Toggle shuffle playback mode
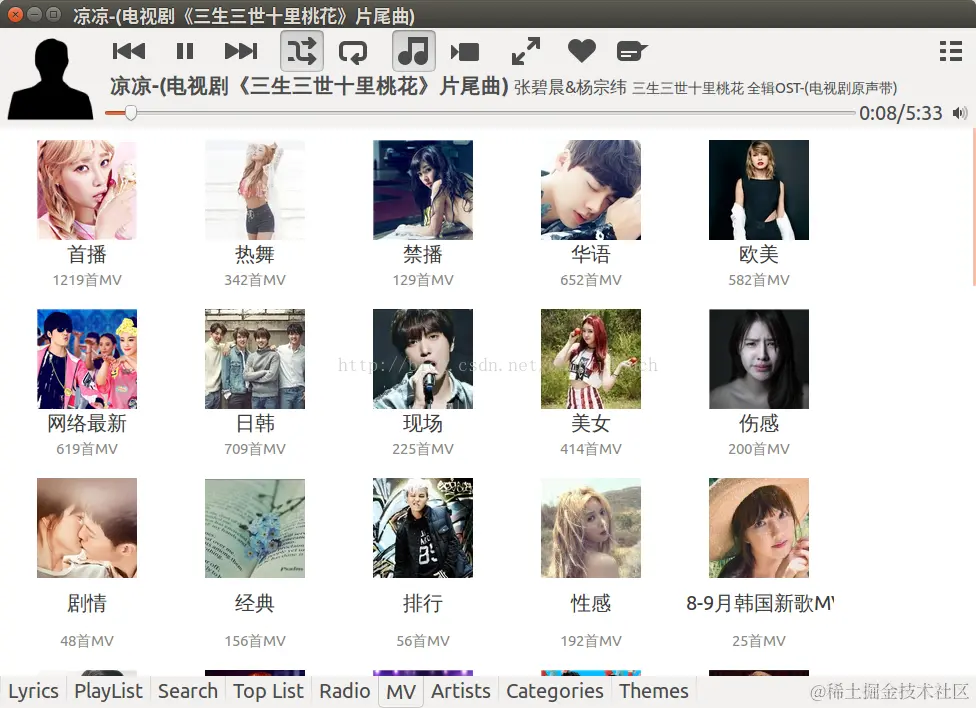This screenshot has height=708, width=976. [302, 51]
